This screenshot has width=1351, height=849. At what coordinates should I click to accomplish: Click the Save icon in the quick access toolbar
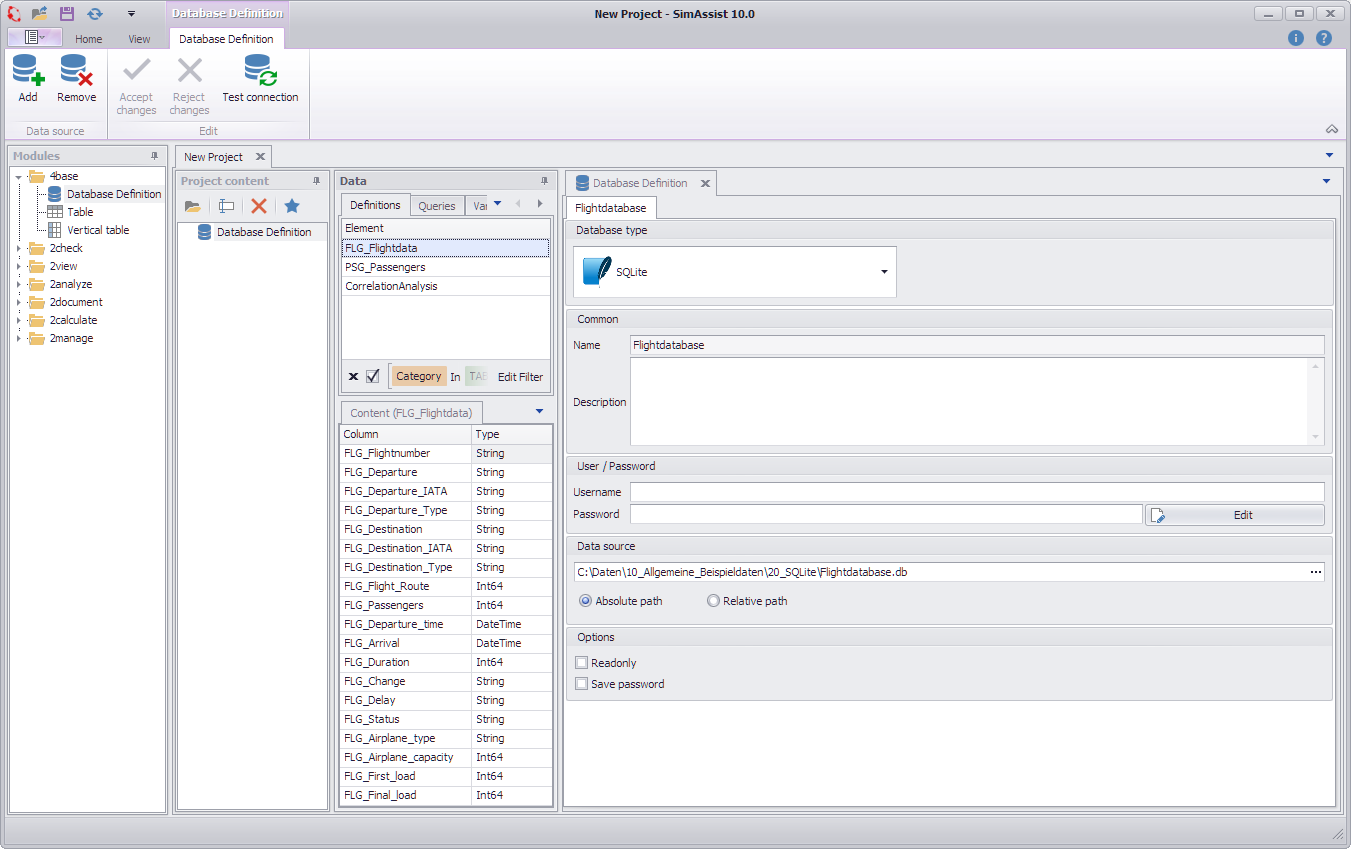tap(66, 13)
